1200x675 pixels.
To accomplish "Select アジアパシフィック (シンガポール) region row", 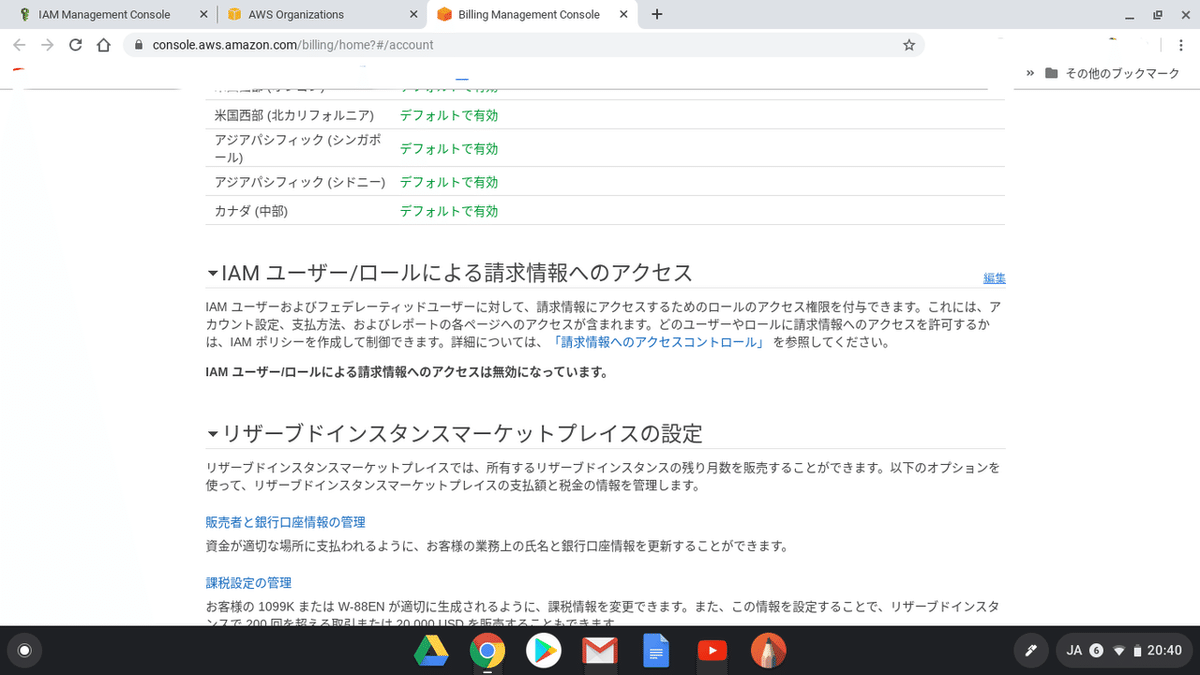I will (x=605, y=148).
